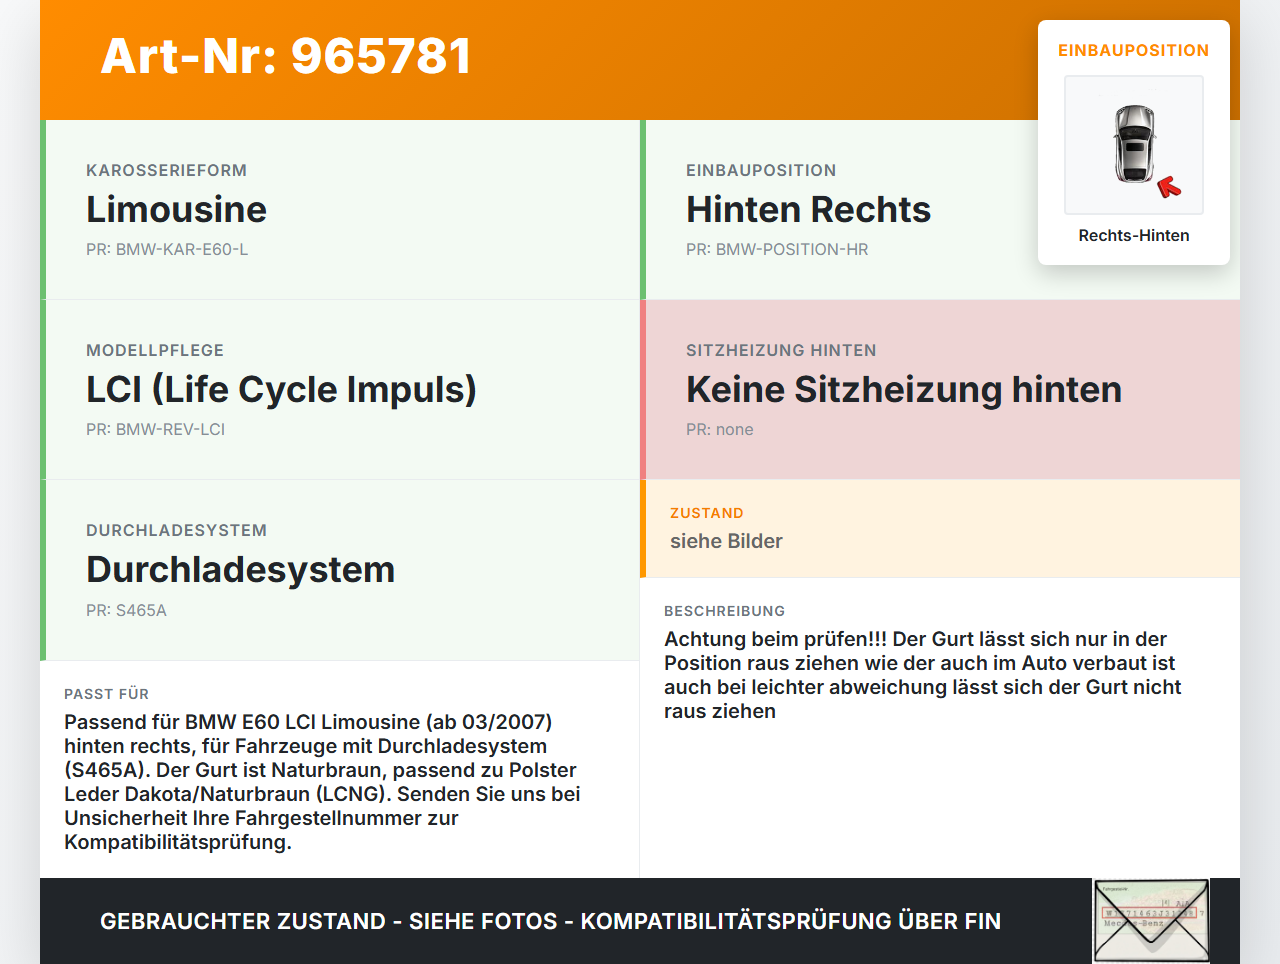Expand the BESCHREIBUNG description section
Image resolution: width=1280 pixels, height=964 pixels.
pos(923,675)
